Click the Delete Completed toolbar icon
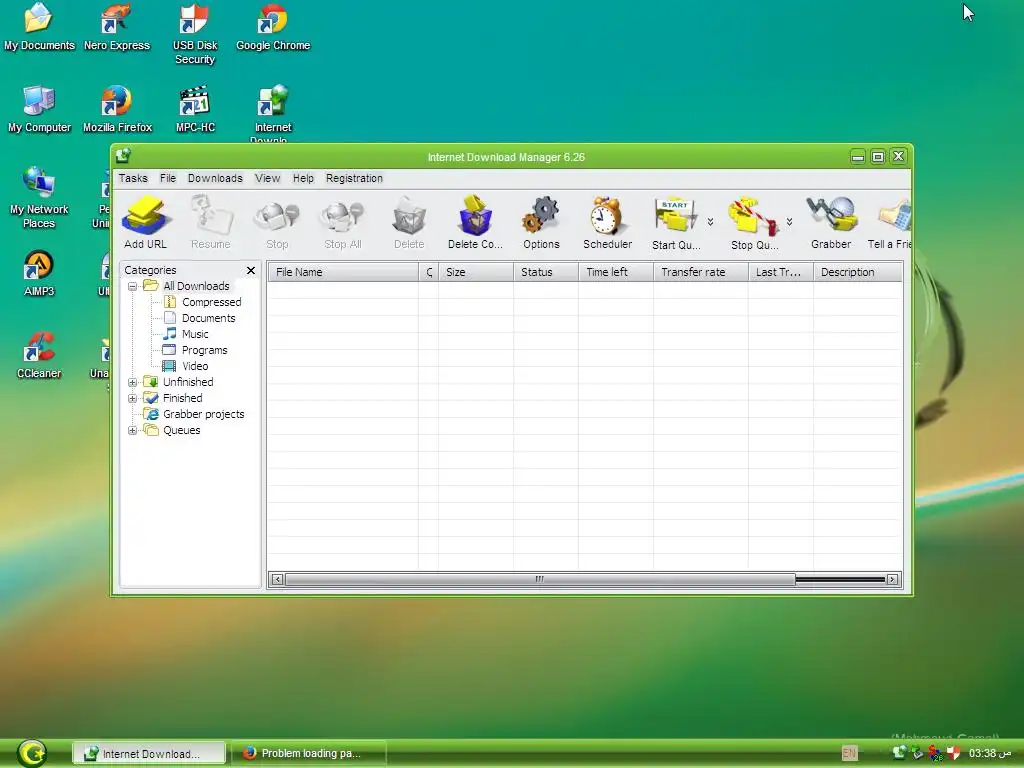 click(x=475, y=222)
